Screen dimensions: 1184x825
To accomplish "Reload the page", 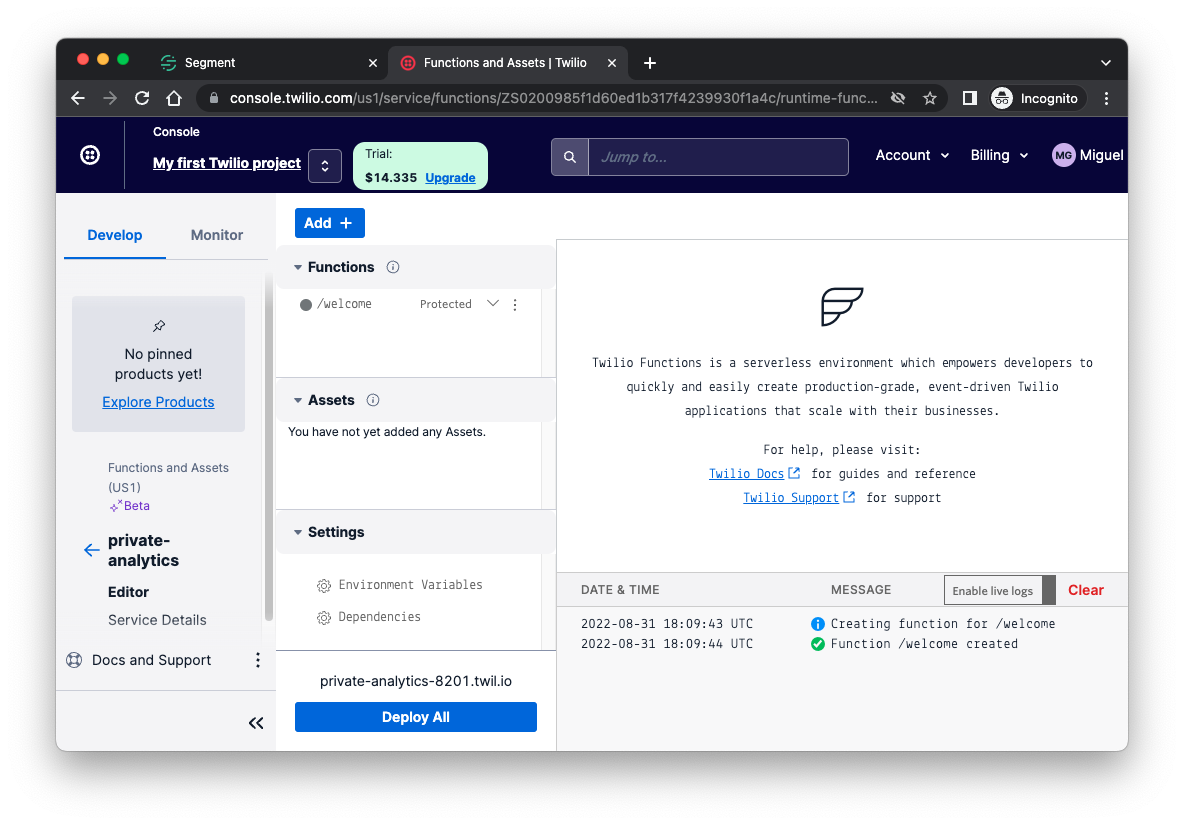I will tap(142, 98).
